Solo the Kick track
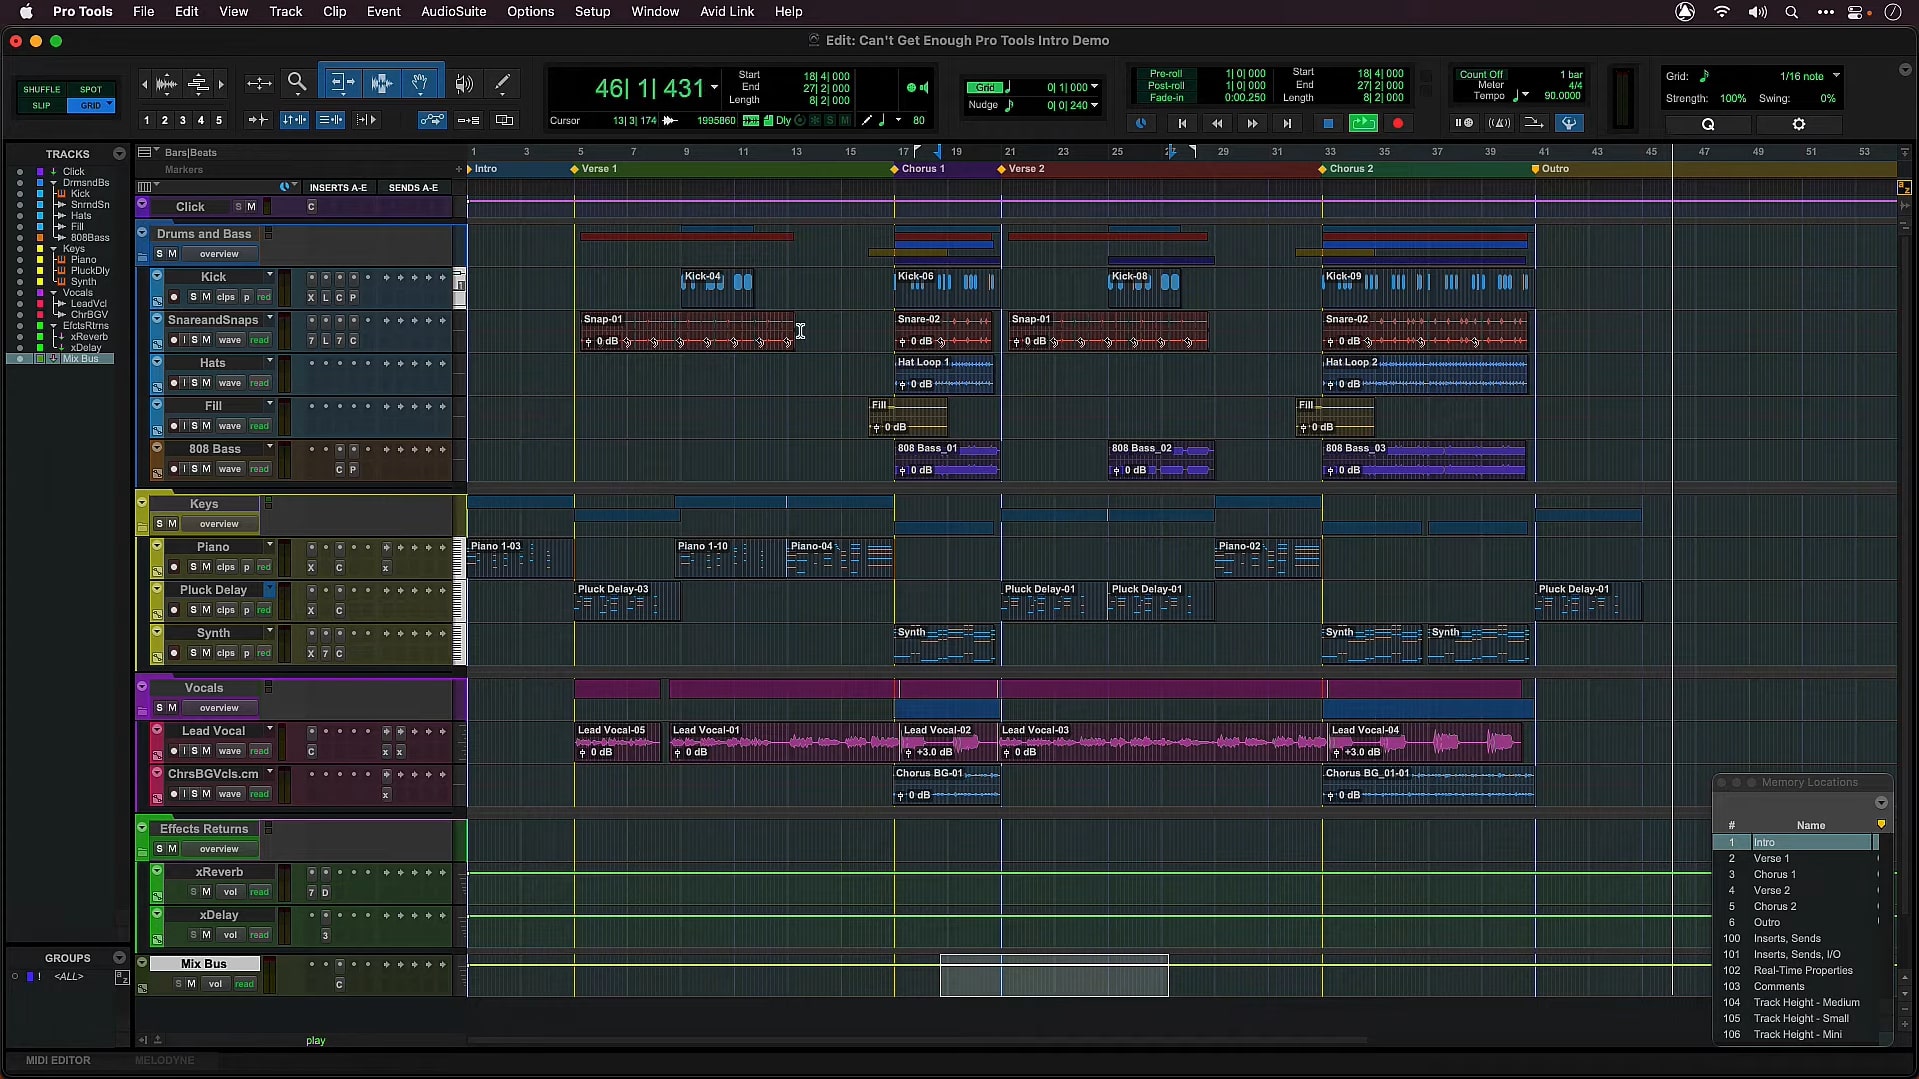Screen dimensions: 1919x1079 193,297
